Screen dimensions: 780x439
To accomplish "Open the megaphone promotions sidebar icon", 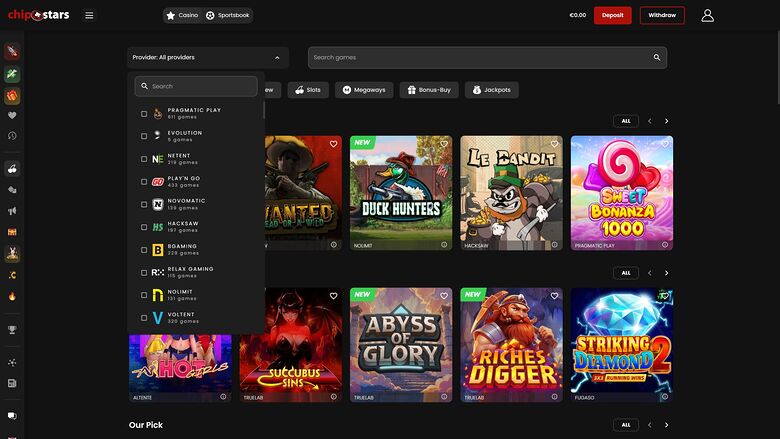I will tap(12, 211).
